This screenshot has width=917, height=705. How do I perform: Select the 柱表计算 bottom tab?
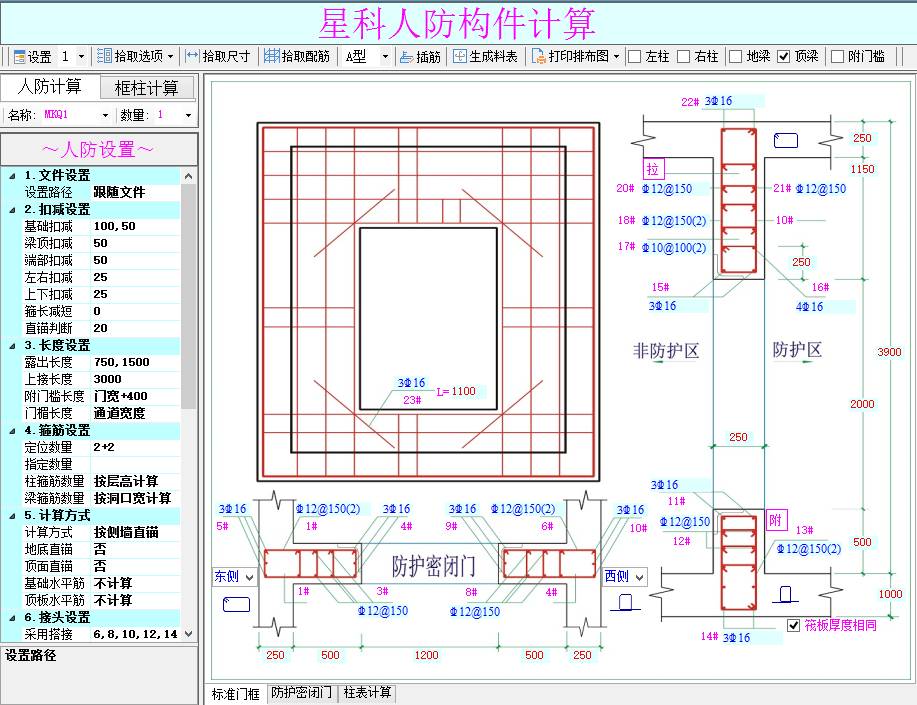pyautogui.click(x=367, y=693)
